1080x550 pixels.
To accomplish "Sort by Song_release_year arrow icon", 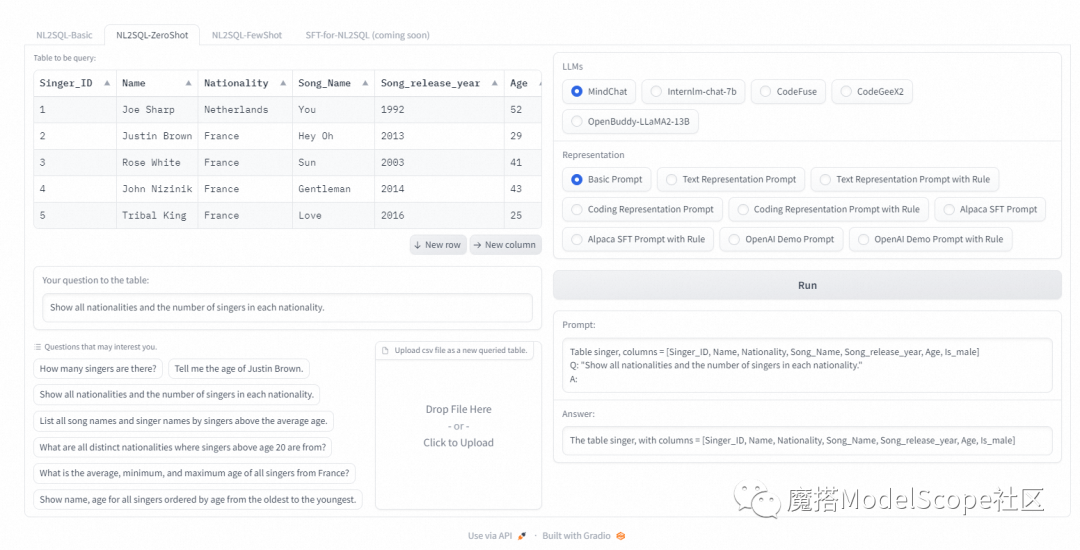I will click(x=494, y=83).
